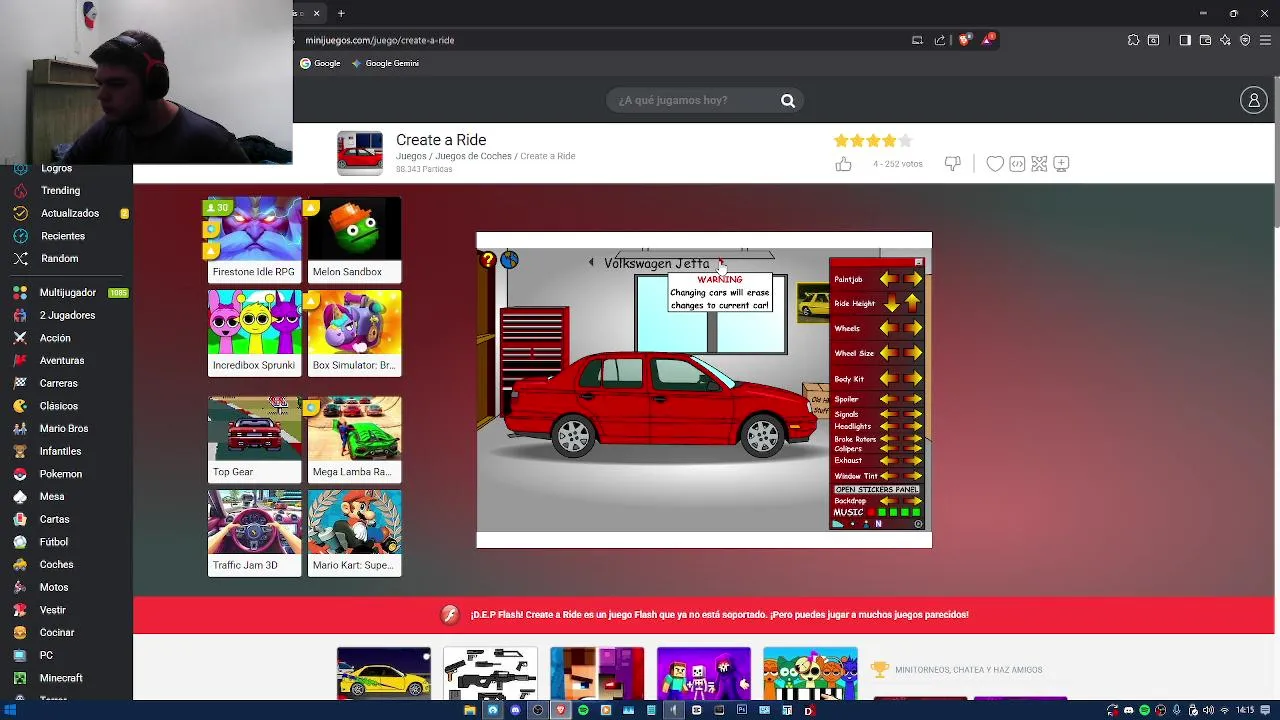Select next Spoiler with right arrow

coord(913,399)
